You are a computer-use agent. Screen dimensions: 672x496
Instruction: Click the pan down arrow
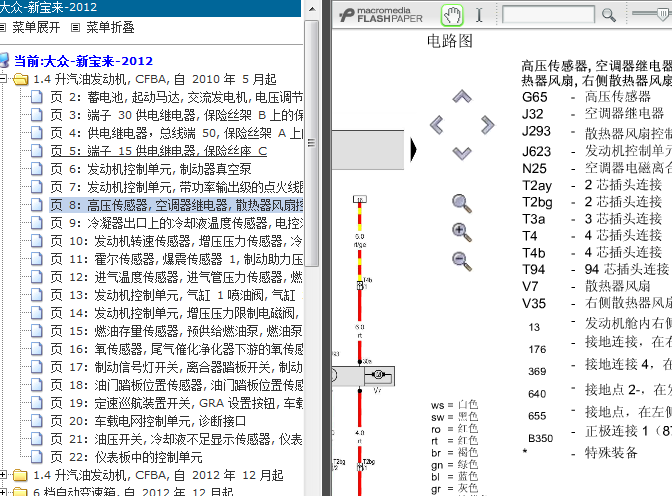click(x=462, y=153)
